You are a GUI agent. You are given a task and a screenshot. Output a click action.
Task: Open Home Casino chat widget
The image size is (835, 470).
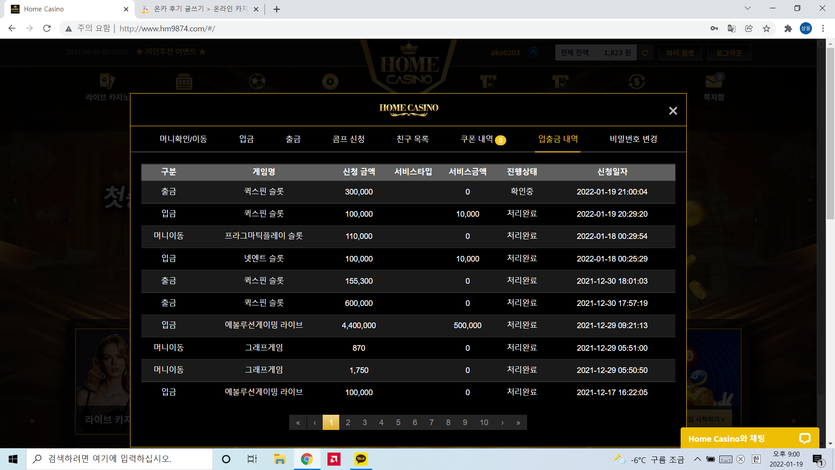750,439
